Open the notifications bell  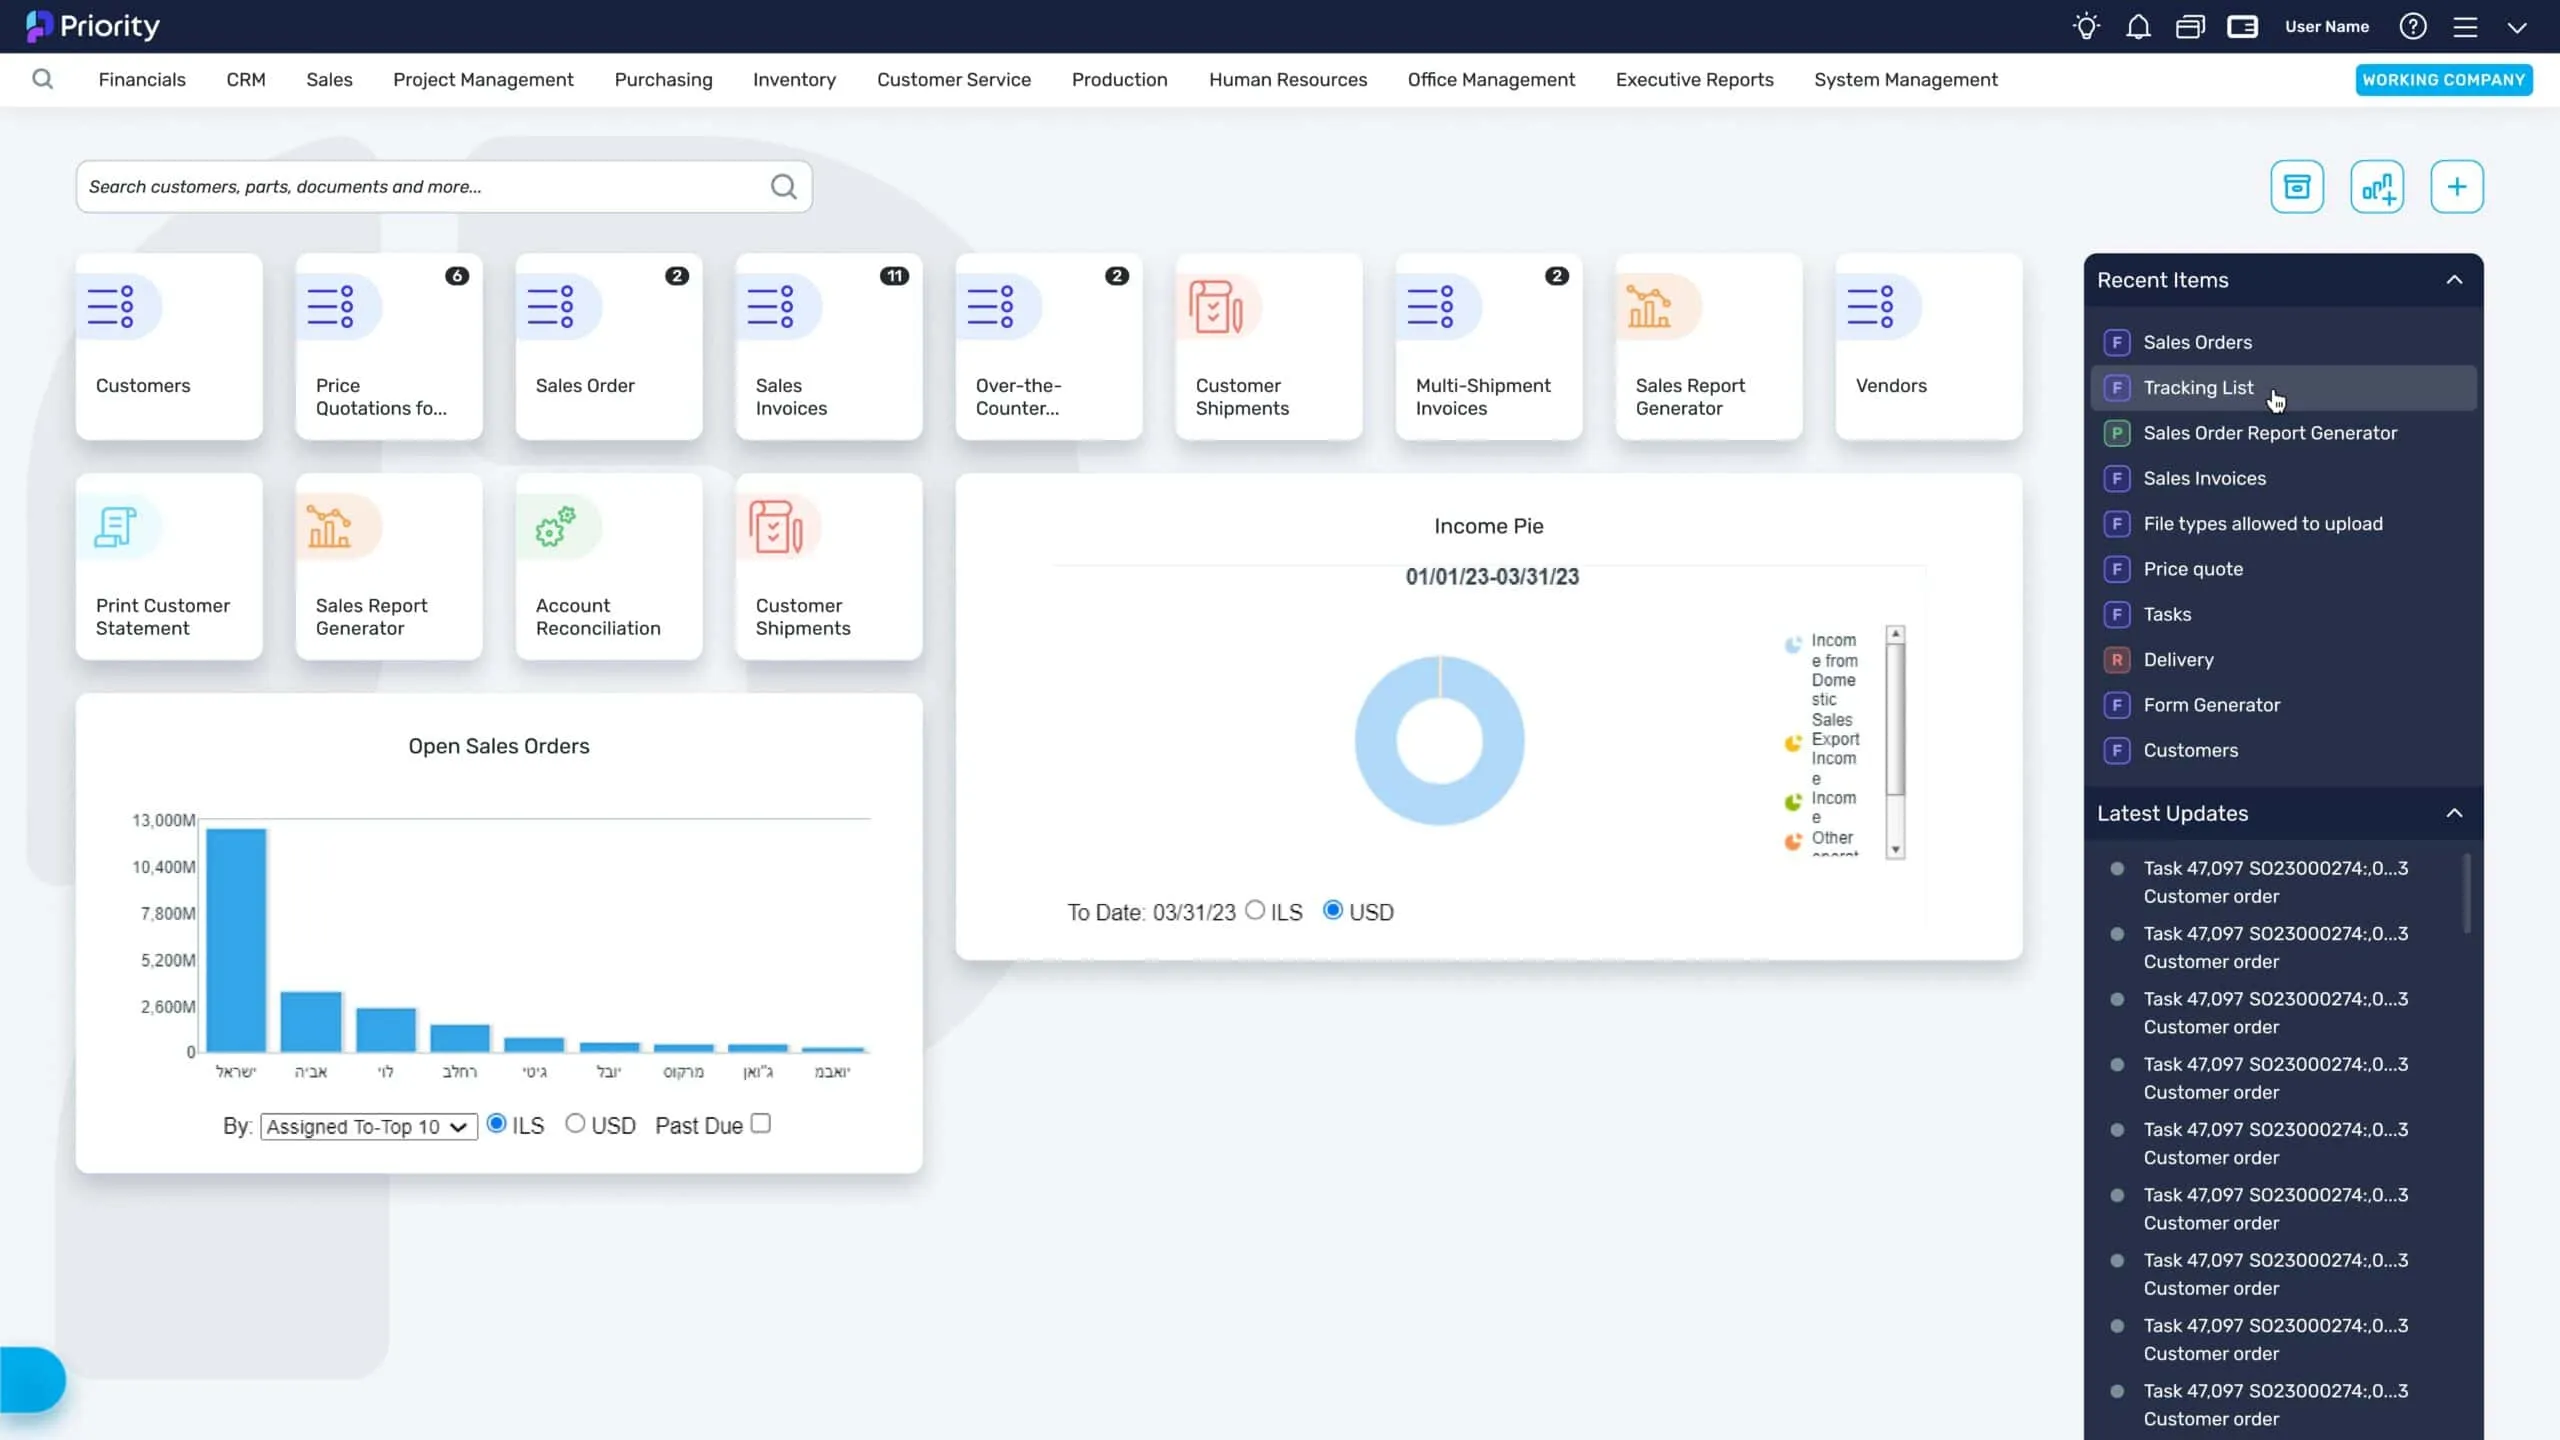[x=2138, y=27]
